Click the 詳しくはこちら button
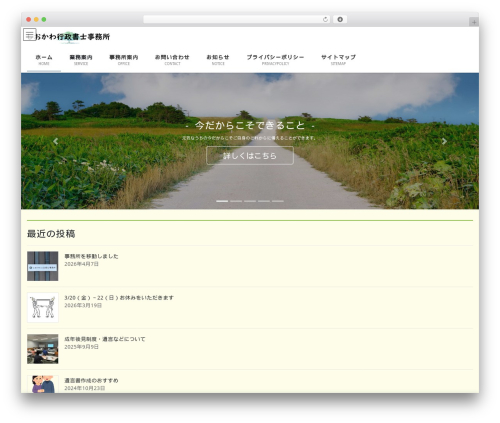The width and height of the screenshot is (500, 423). [x=250, y=156]
